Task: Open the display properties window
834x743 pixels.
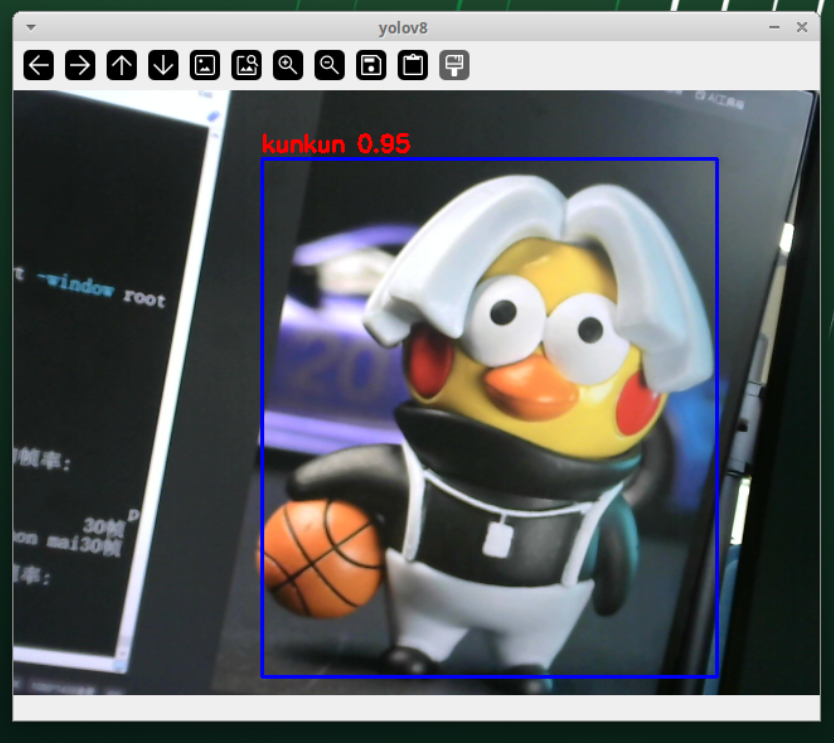Action: click(x=453, y=65)
